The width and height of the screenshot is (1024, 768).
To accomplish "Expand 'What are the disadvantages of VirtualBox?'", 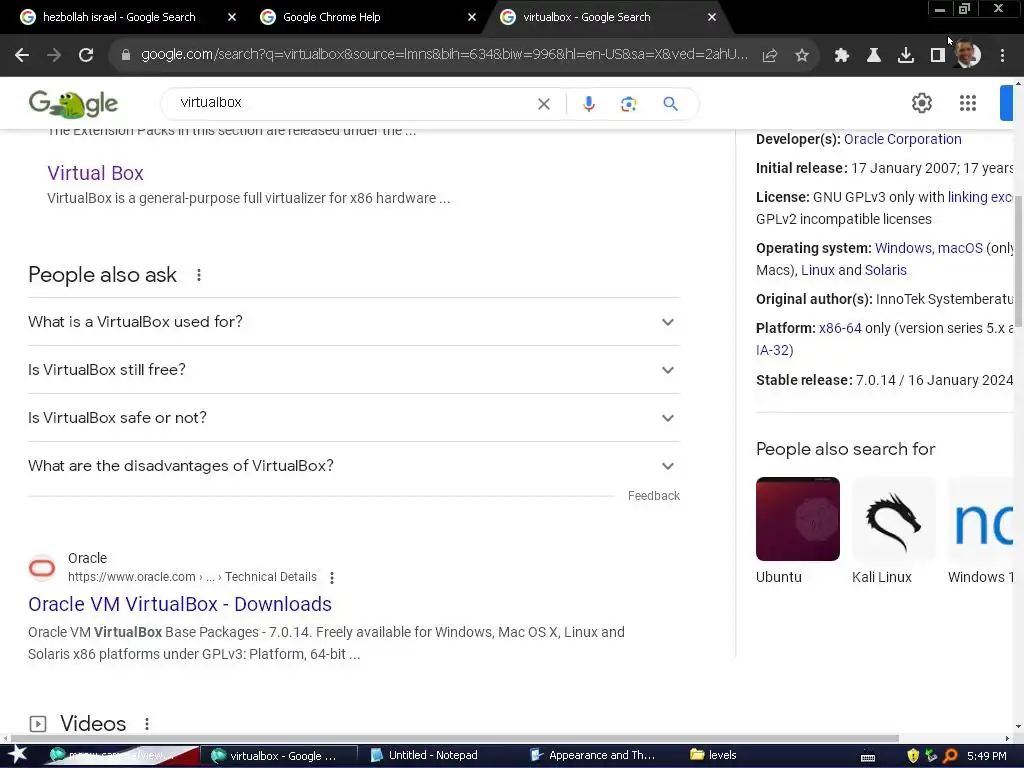I will point(354,466).
